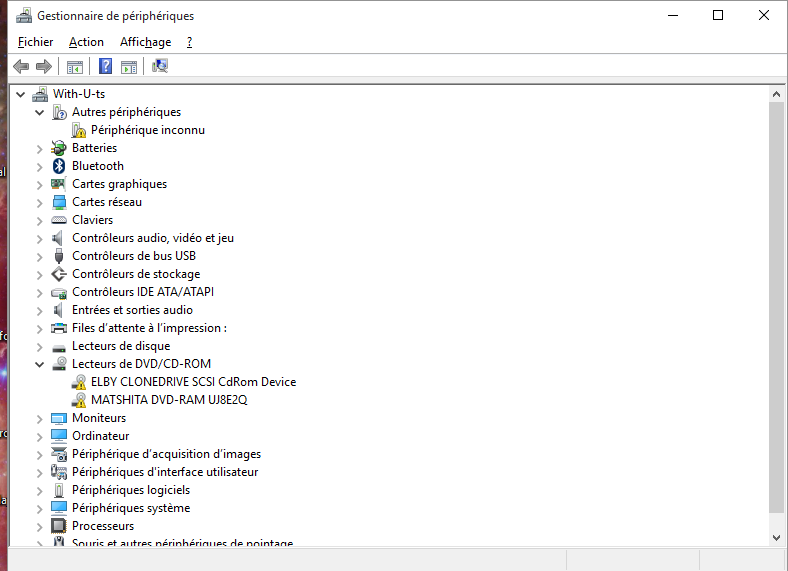Image resolution: width=788 pixels, height=571 pixels.
Task: Scan for hardware changes using toolbar icon
Action: pos(160,67)
